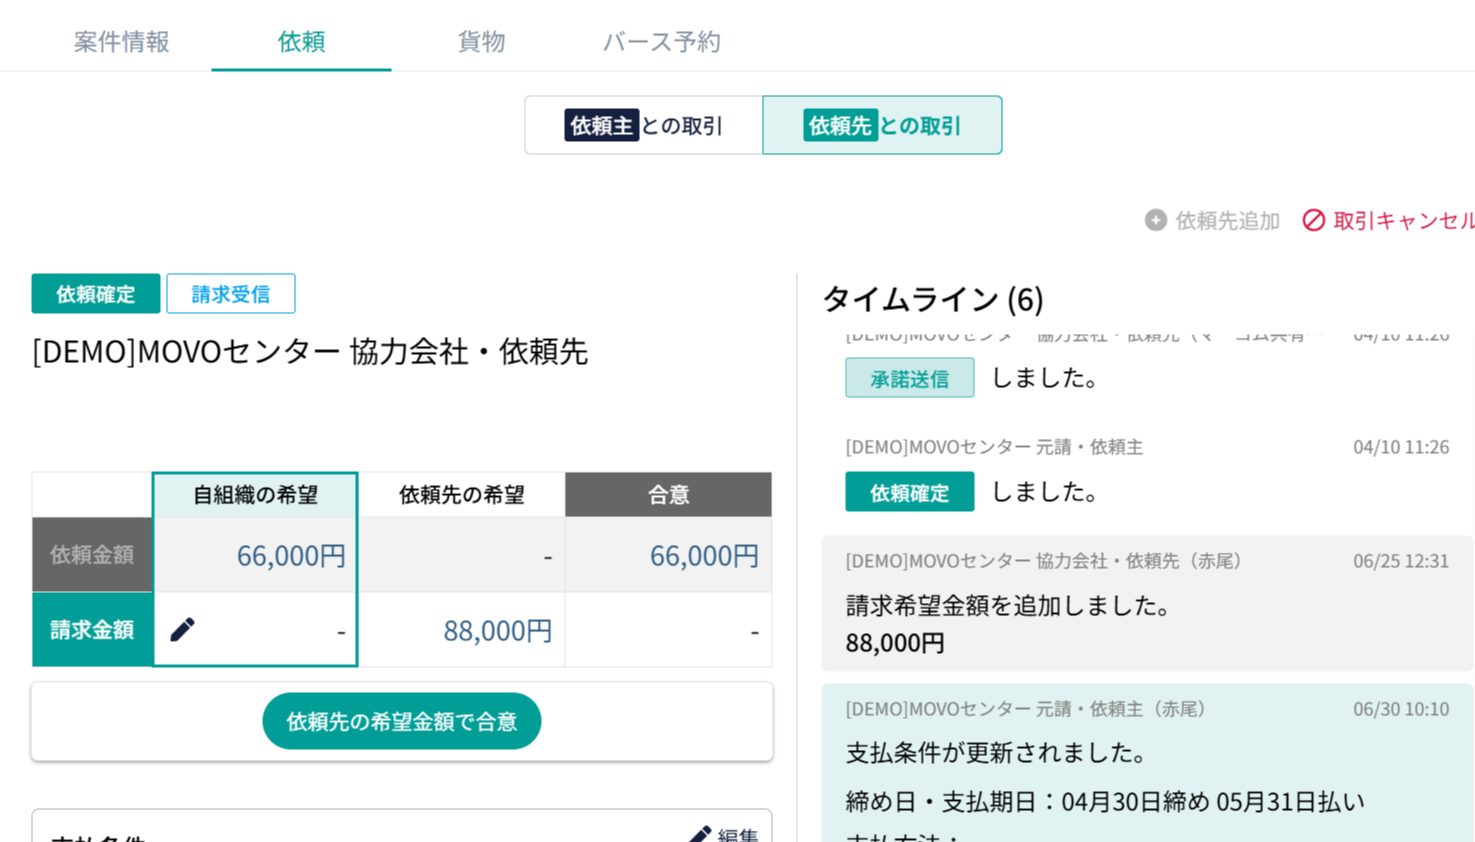1475x842 pixels.
Task: Click the 依頼先追加 label
Action: (x=1227, y=220)
